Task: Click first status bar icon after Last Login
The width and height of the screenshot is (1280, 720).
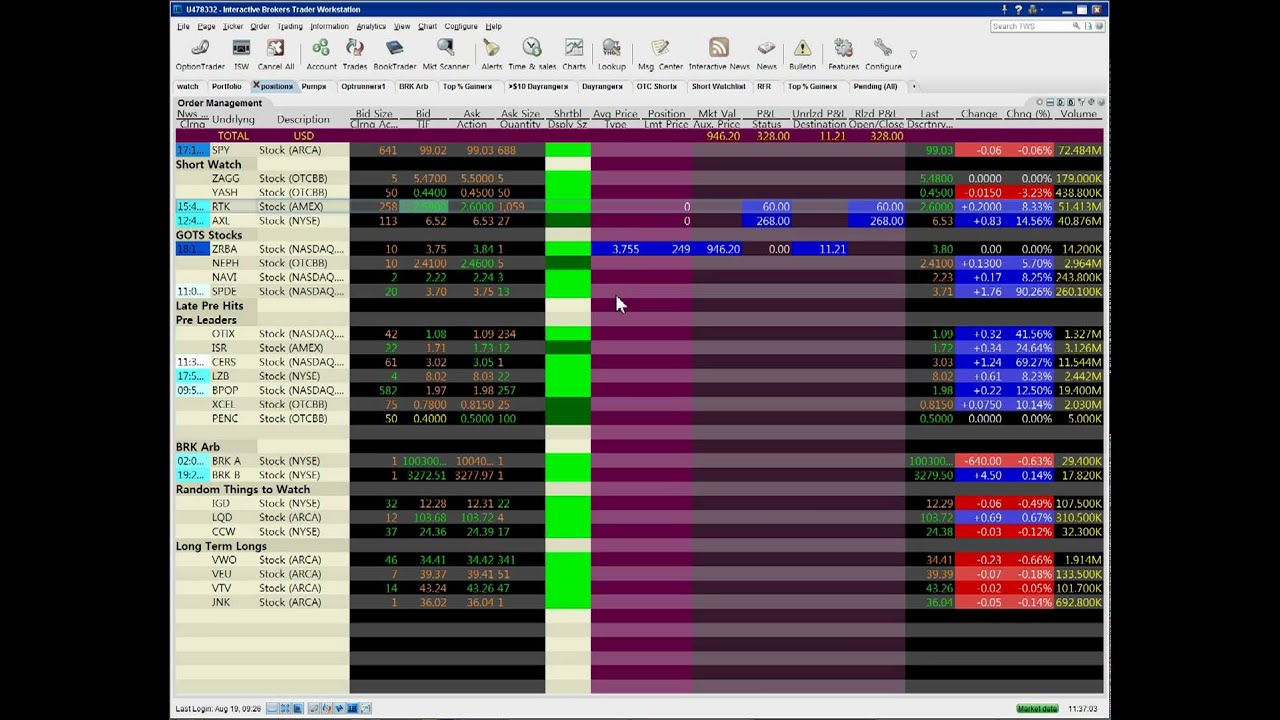Action: point(272,708)
